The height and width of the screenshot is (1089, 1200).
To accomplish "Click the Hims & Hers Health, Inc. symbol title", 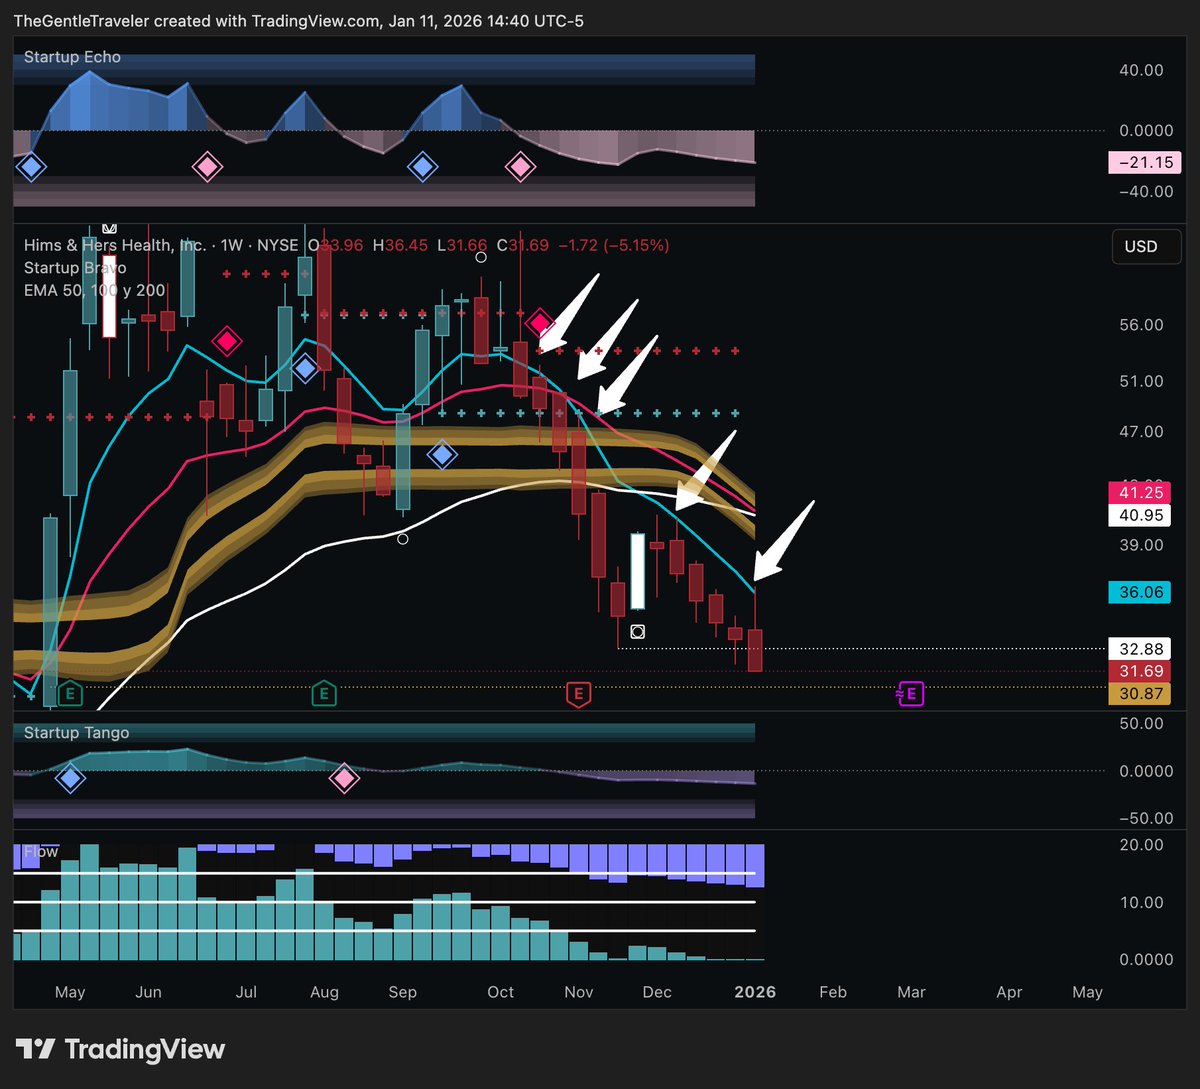I will tap(115, 245).
